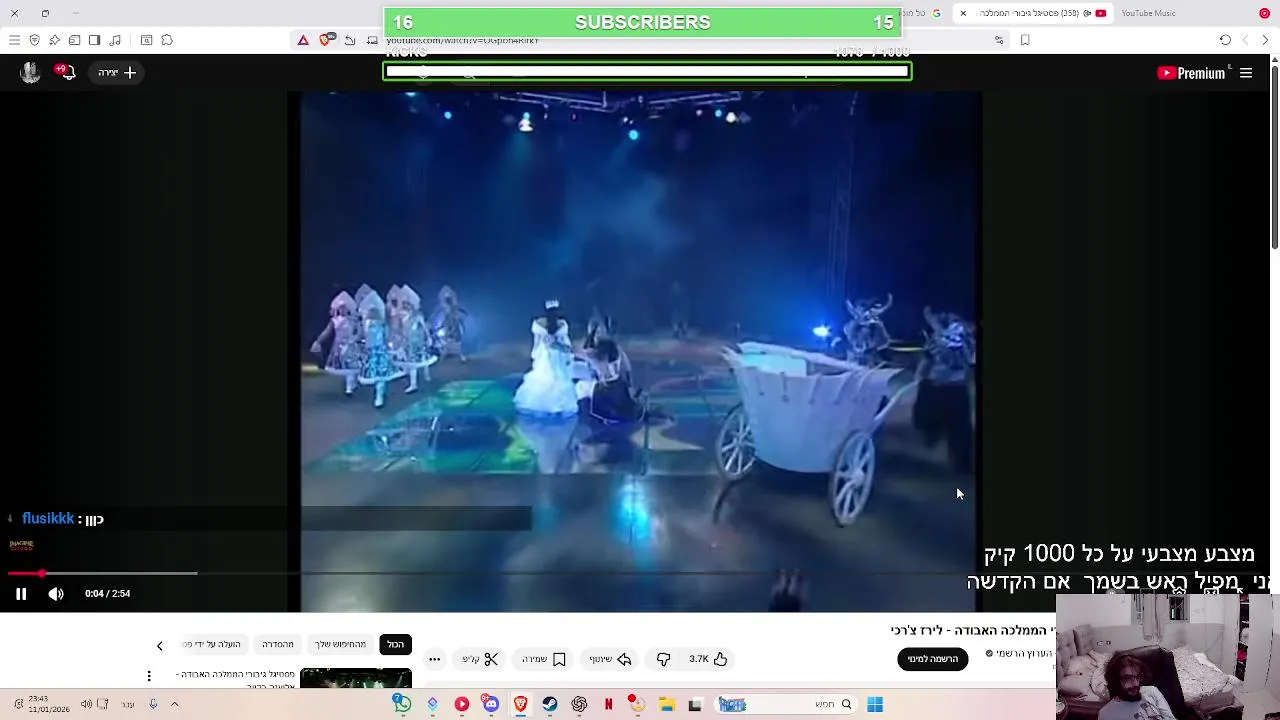The image size is (1280, 720).
Task: Open the more actions three-dot menu
Action: pyautogui.click(x=434, y=659)
